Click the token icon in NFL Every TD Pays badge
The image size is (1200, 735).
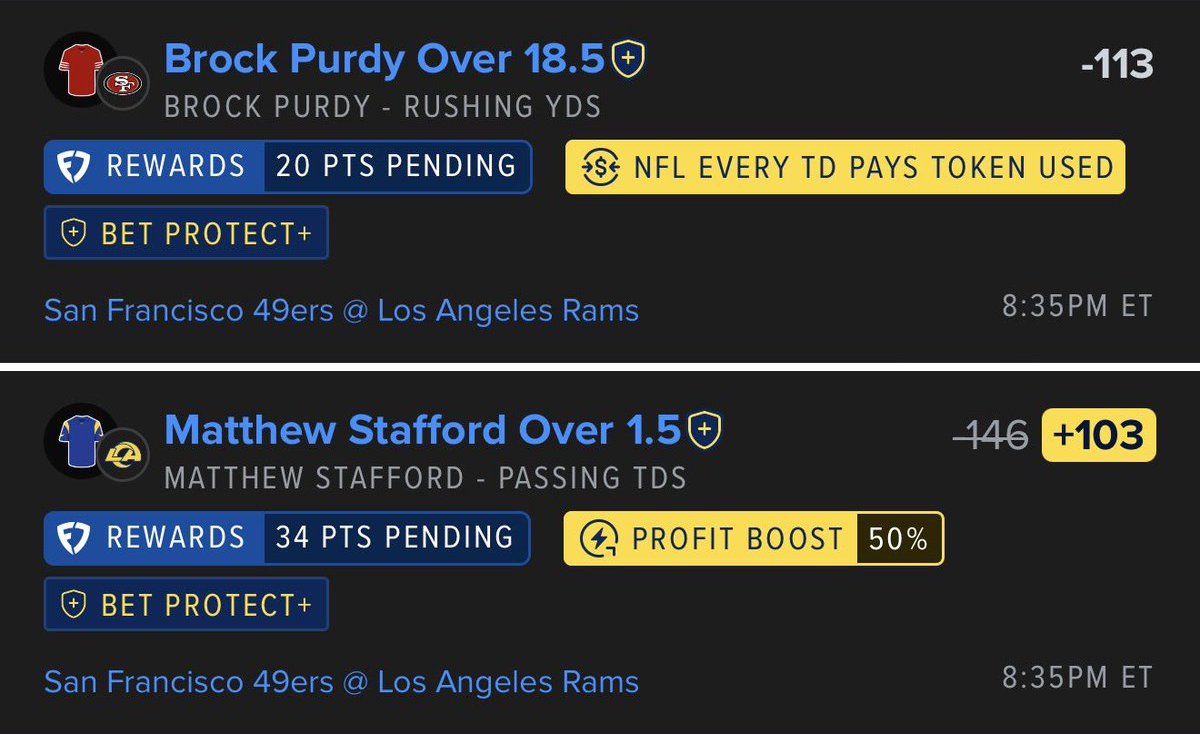pyautogui.click(x=601, y=167)
